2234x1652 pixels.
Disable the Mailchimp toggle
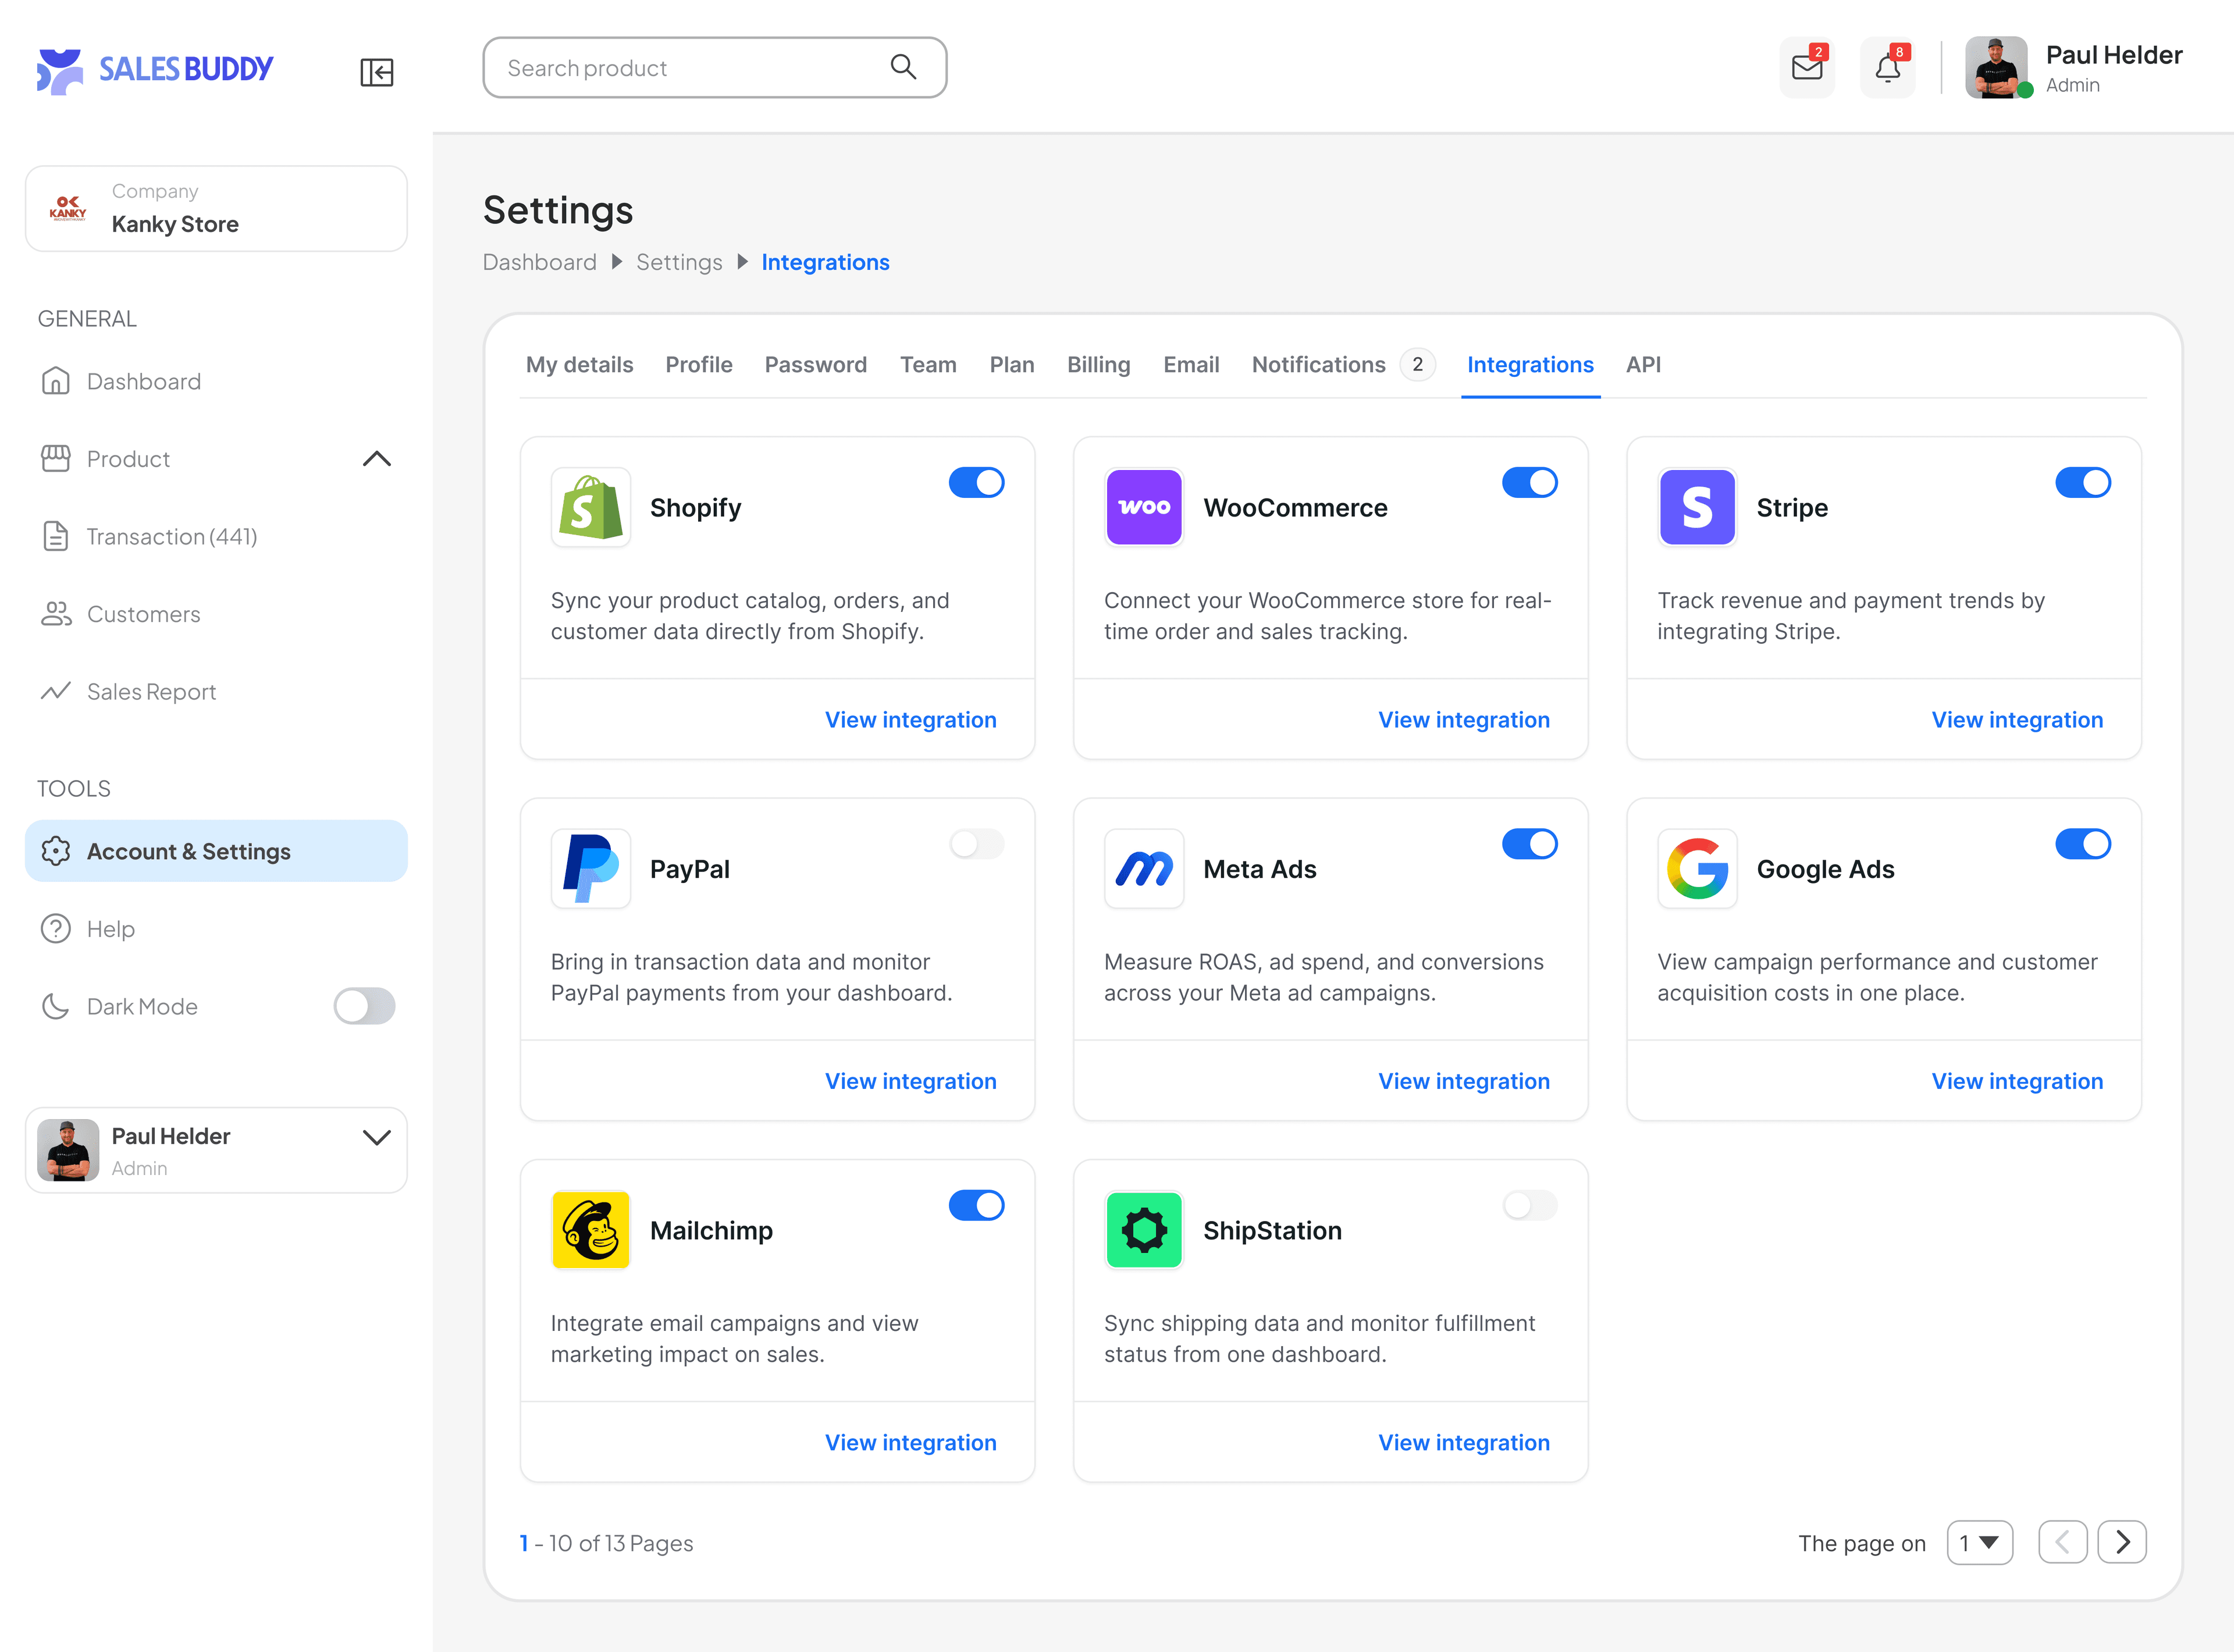(x=977, y=1205)
